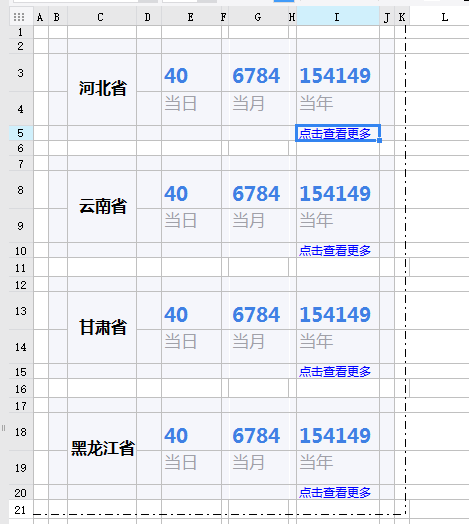
Task: Select row 3 header
Action: point(21,73)
